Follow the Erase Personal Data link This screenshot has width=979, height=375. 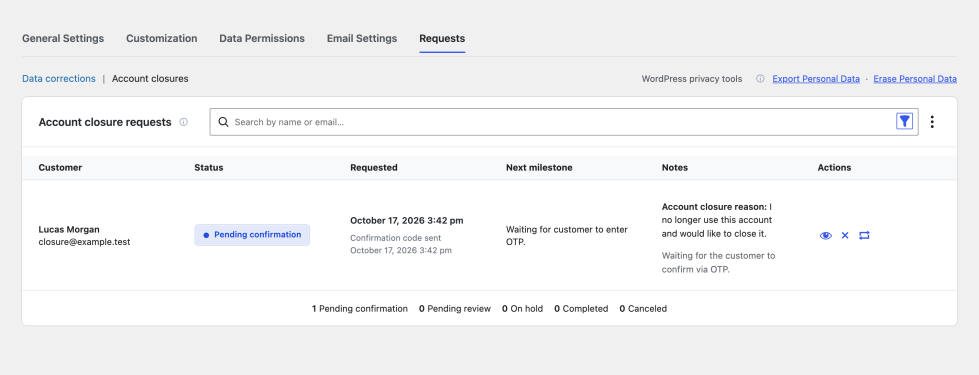click(915, 79)
